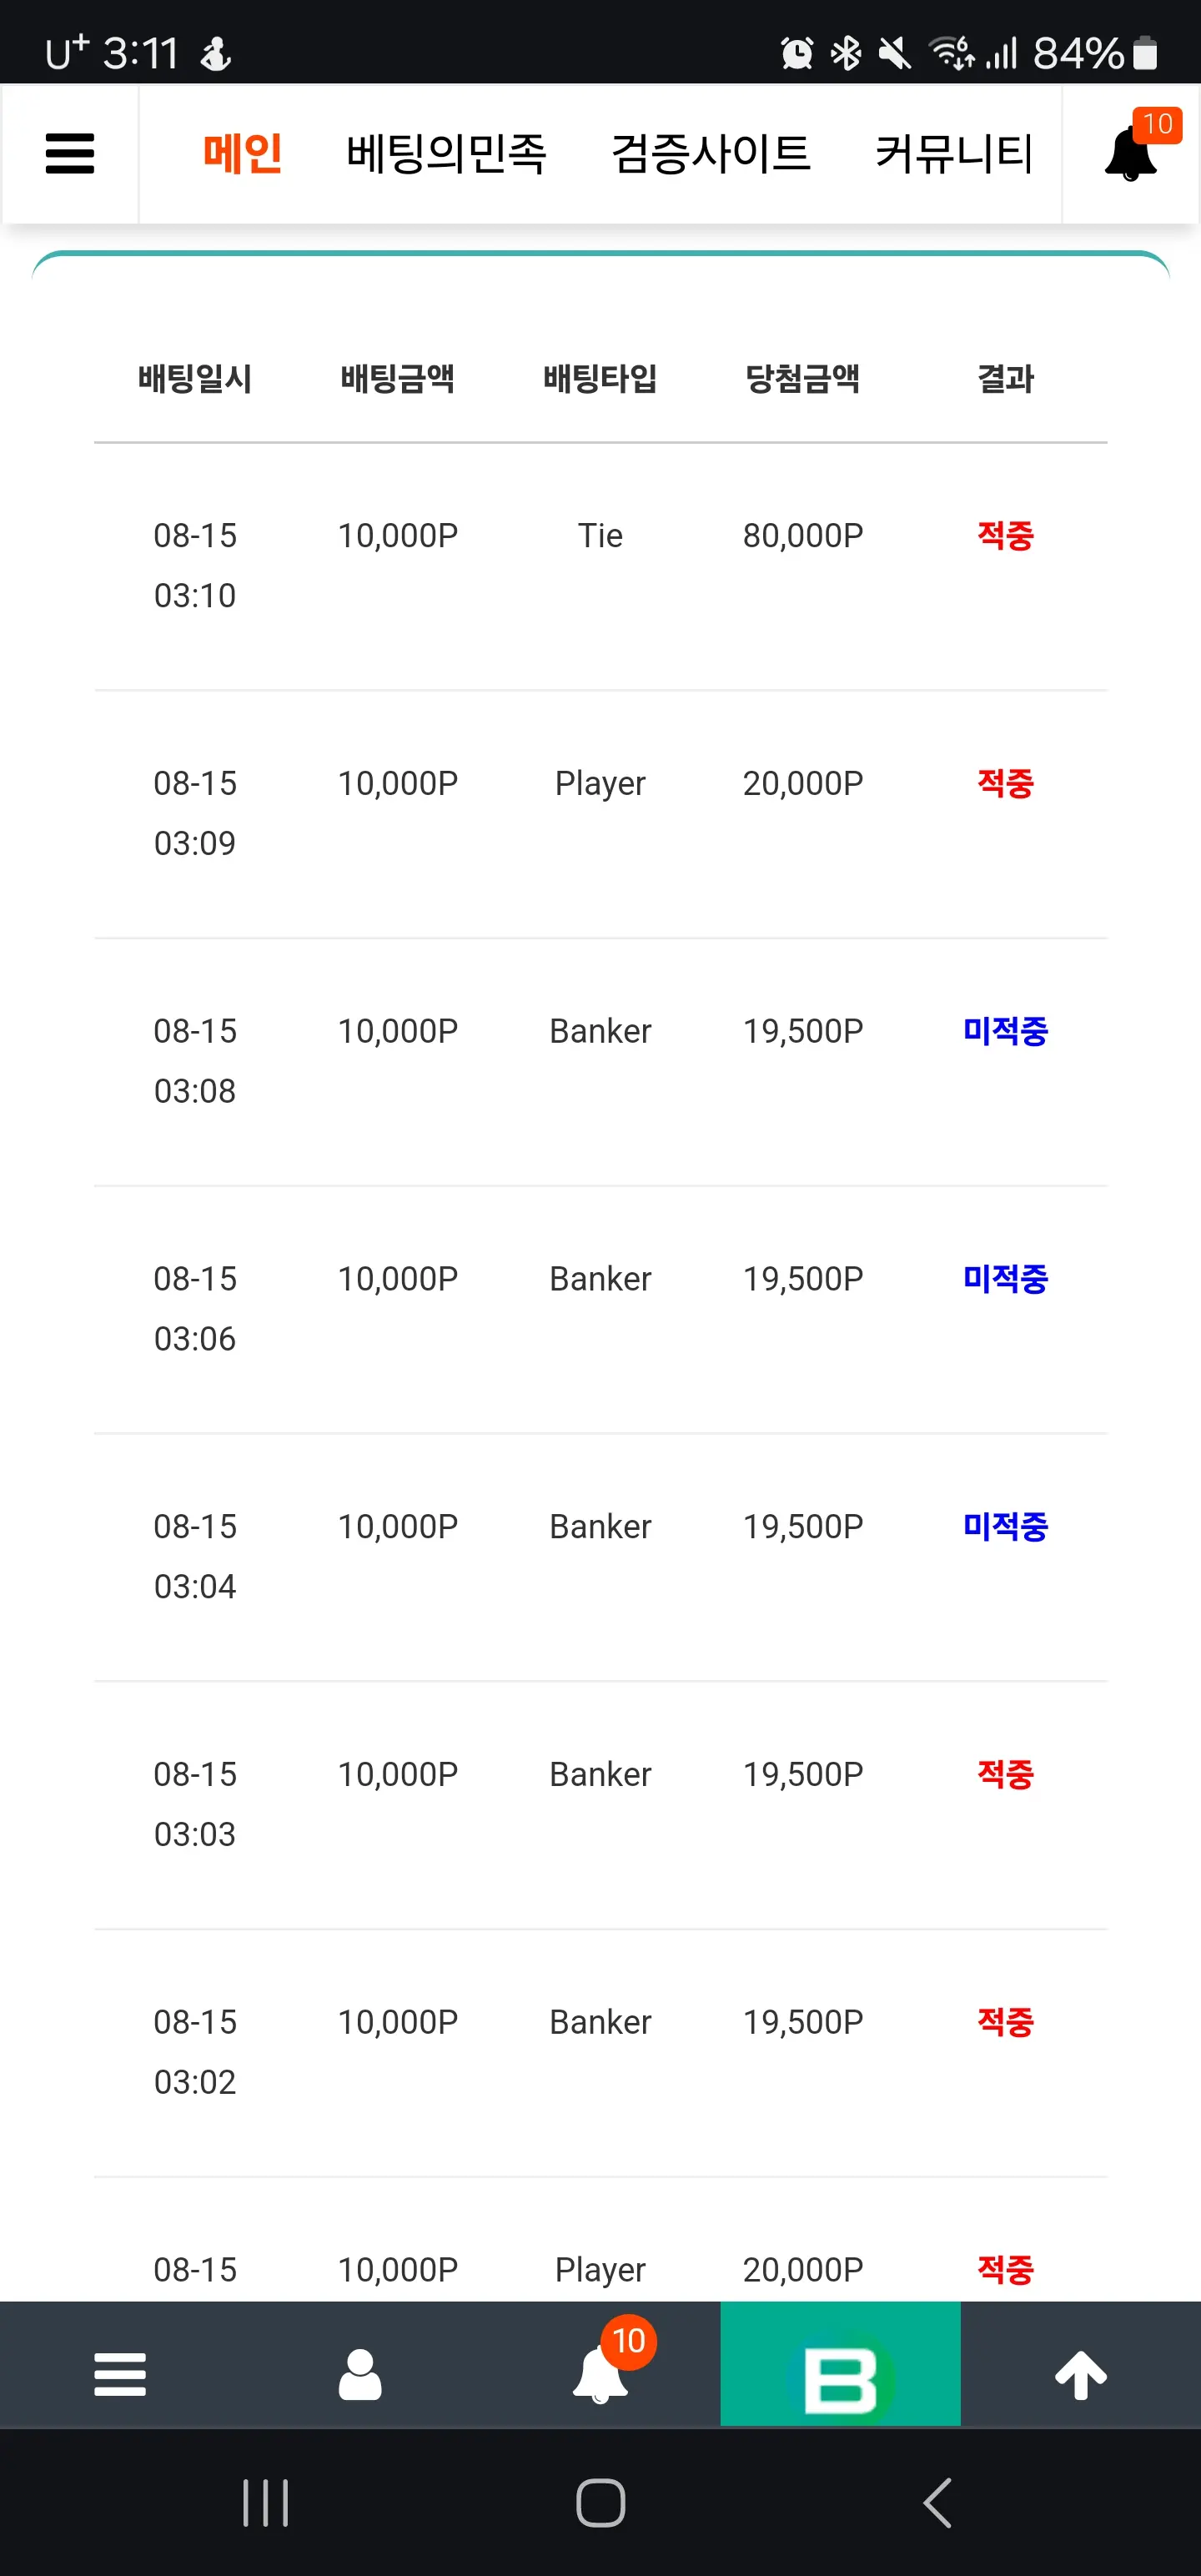This screenshot has width=1201, height=2576.
Task: Tap the 적중 result at 03:03
Action: [x=1005, y=1774]
